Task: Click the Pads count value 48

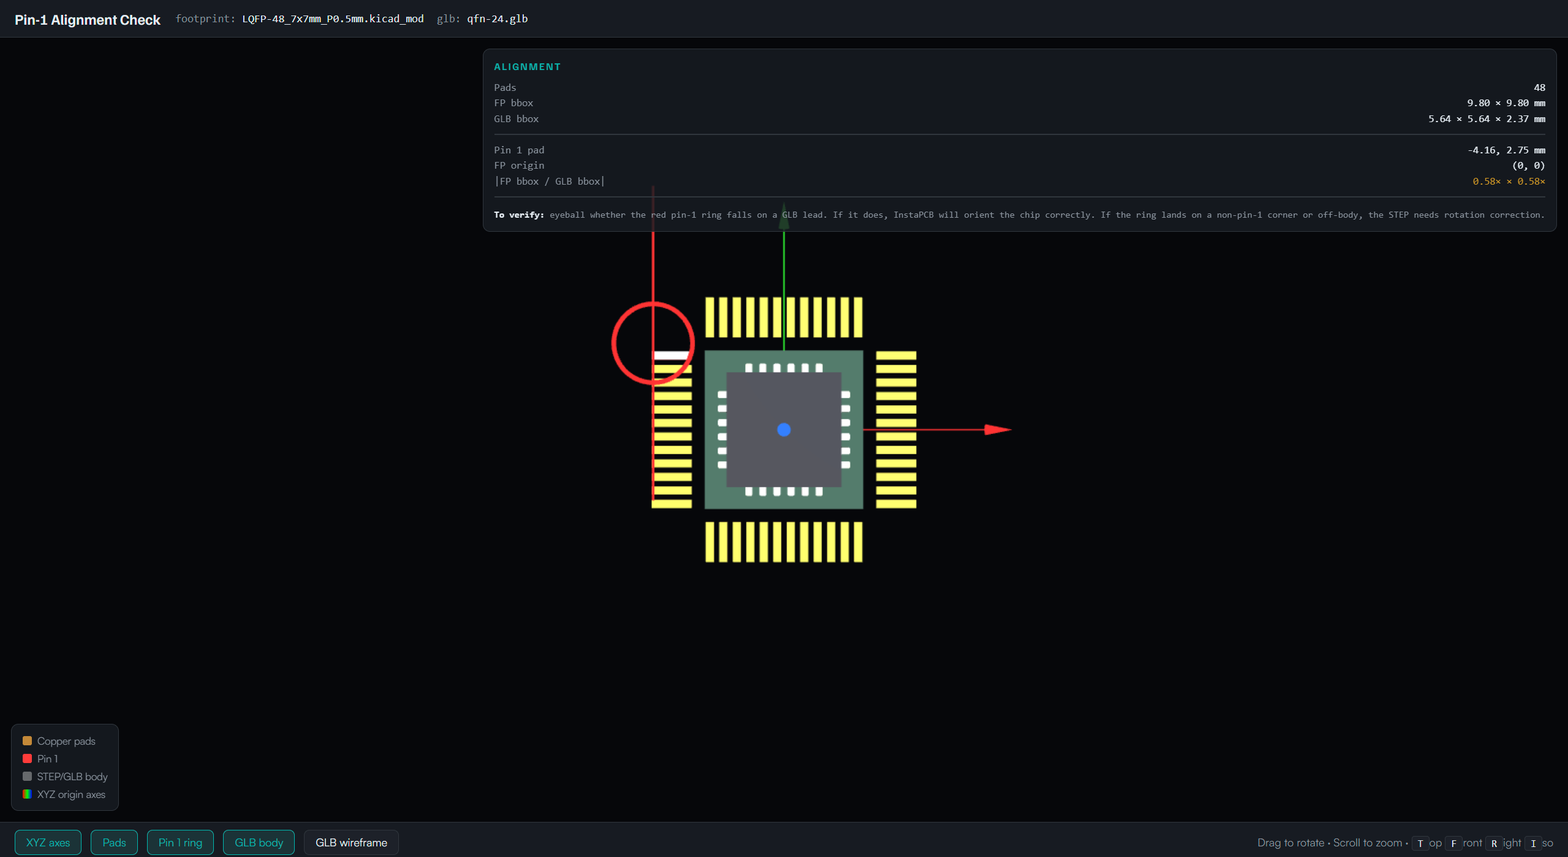Action: click(1539, 88)
